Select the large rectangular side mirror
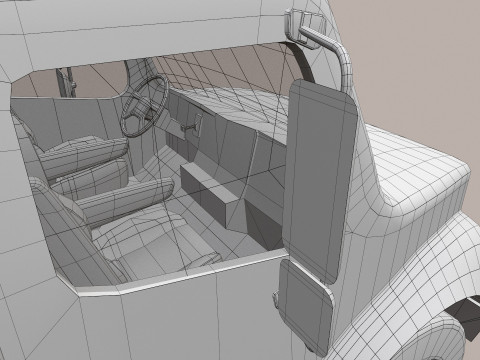 tap(319, 182)
